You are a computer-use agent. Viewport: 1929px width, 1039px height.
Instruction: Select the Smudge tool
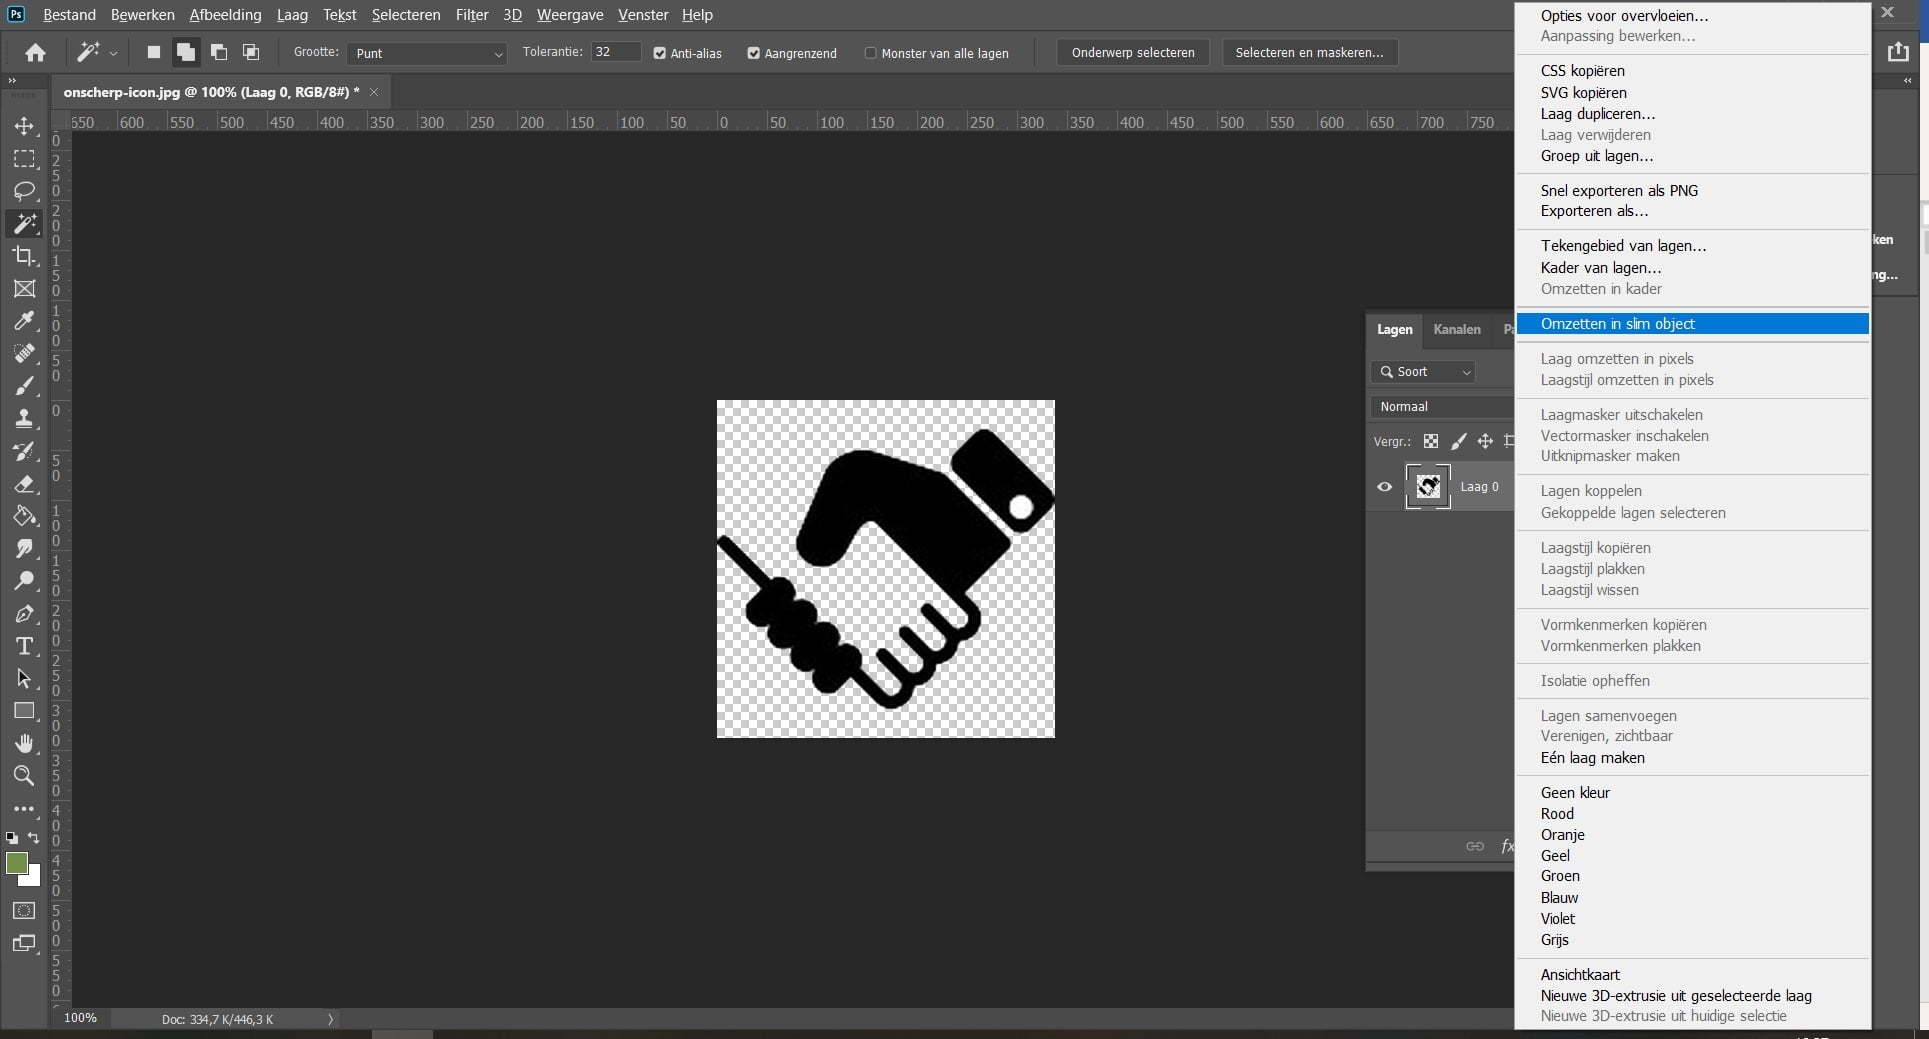pyautogui.click(x=24, y=548)
